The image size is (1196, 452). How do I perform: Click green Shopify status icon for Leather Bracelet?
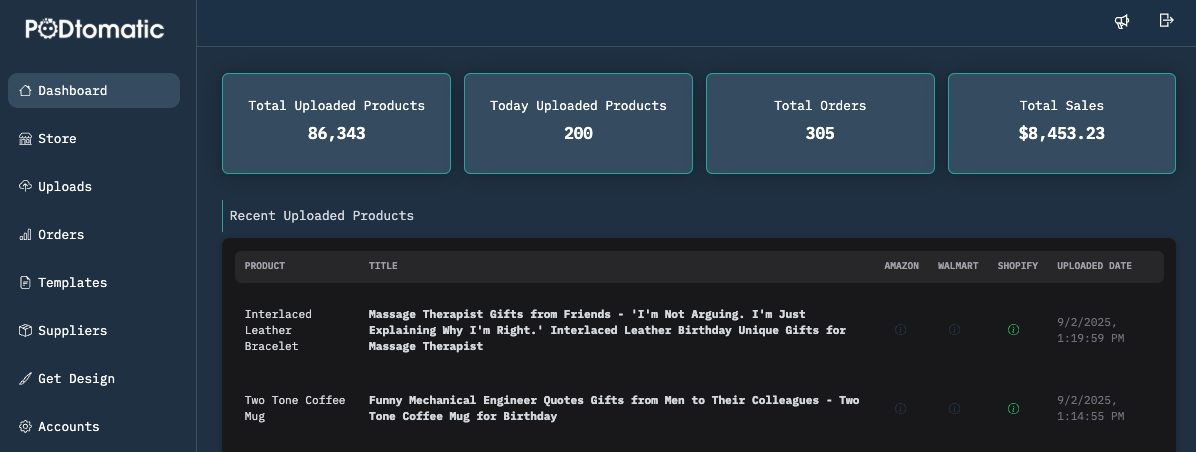1014,330
